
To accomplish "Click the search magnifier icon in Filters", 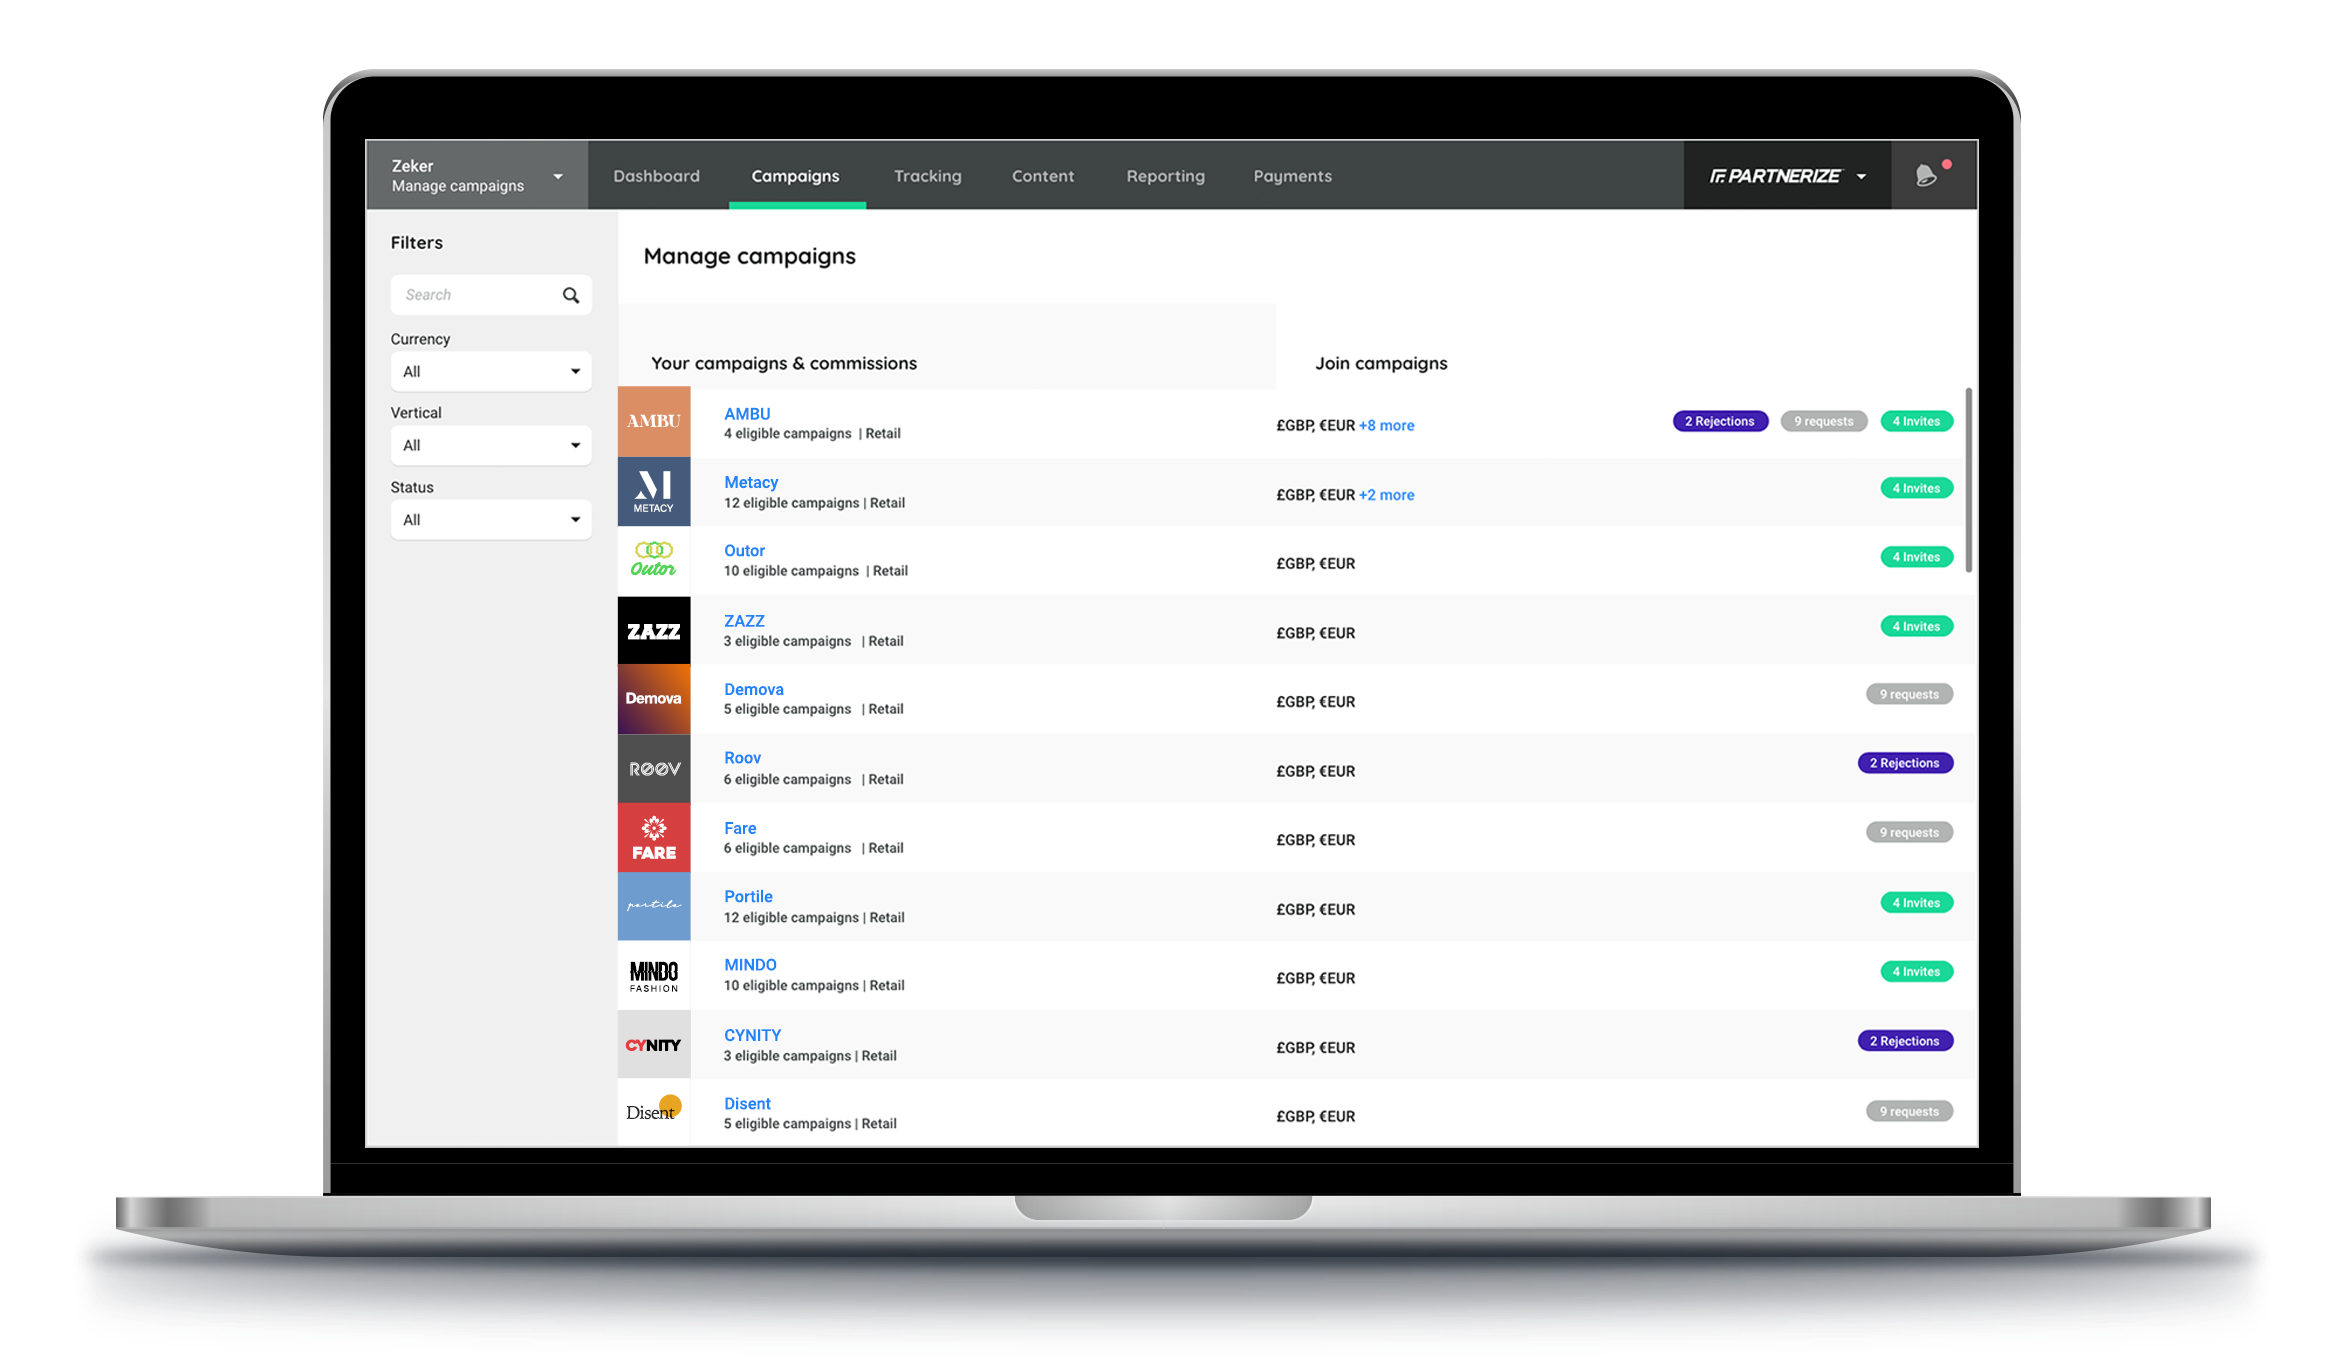I will (570, 294).
